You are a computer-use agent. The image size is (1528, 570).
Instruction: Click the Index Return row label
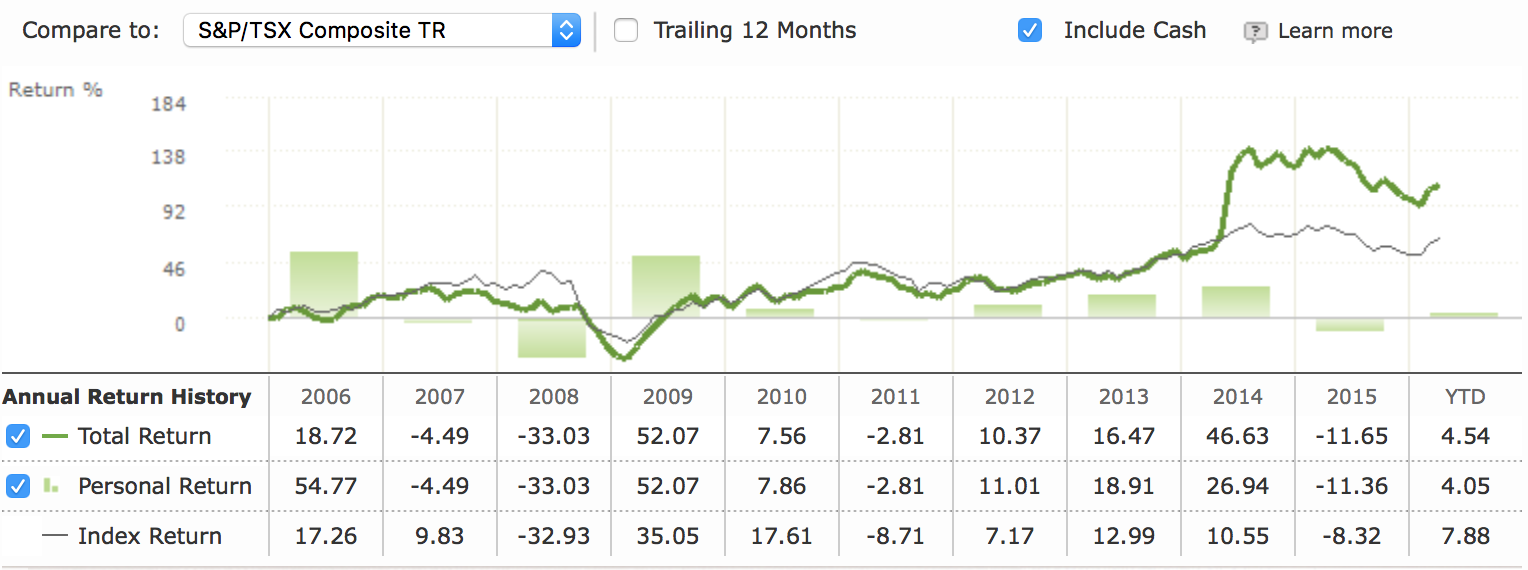point(150,536)
